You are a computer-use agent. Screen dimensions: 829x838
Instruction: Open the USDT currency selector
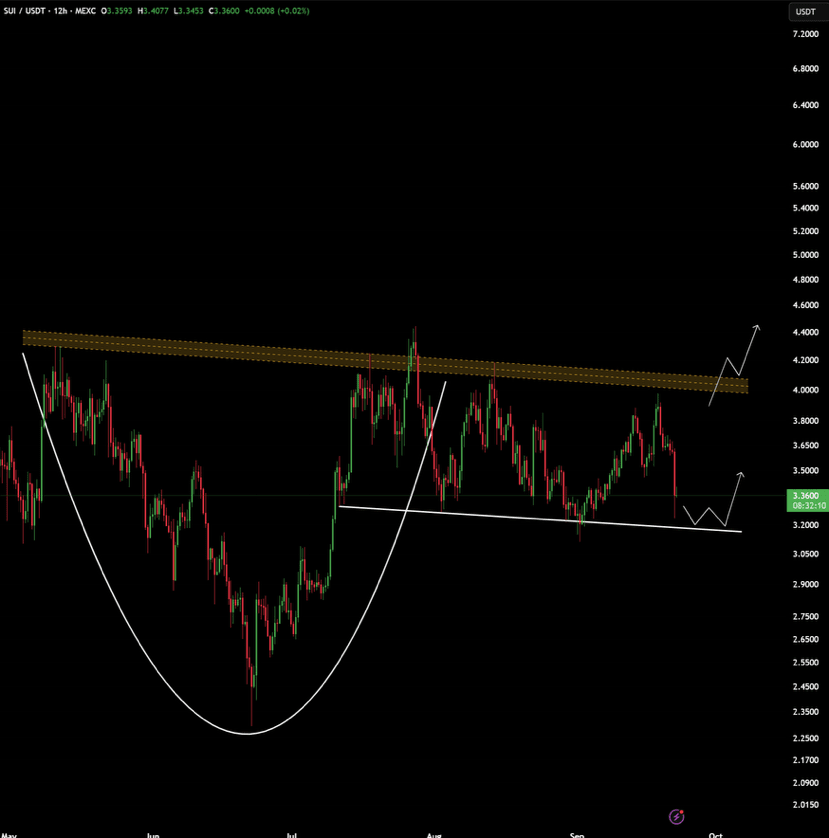(x=808, y=12)
